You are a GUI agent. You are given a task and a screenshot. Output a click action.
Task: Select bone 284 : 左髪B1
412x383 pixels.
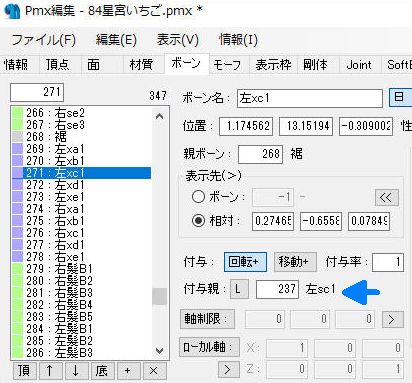point(82,329)
